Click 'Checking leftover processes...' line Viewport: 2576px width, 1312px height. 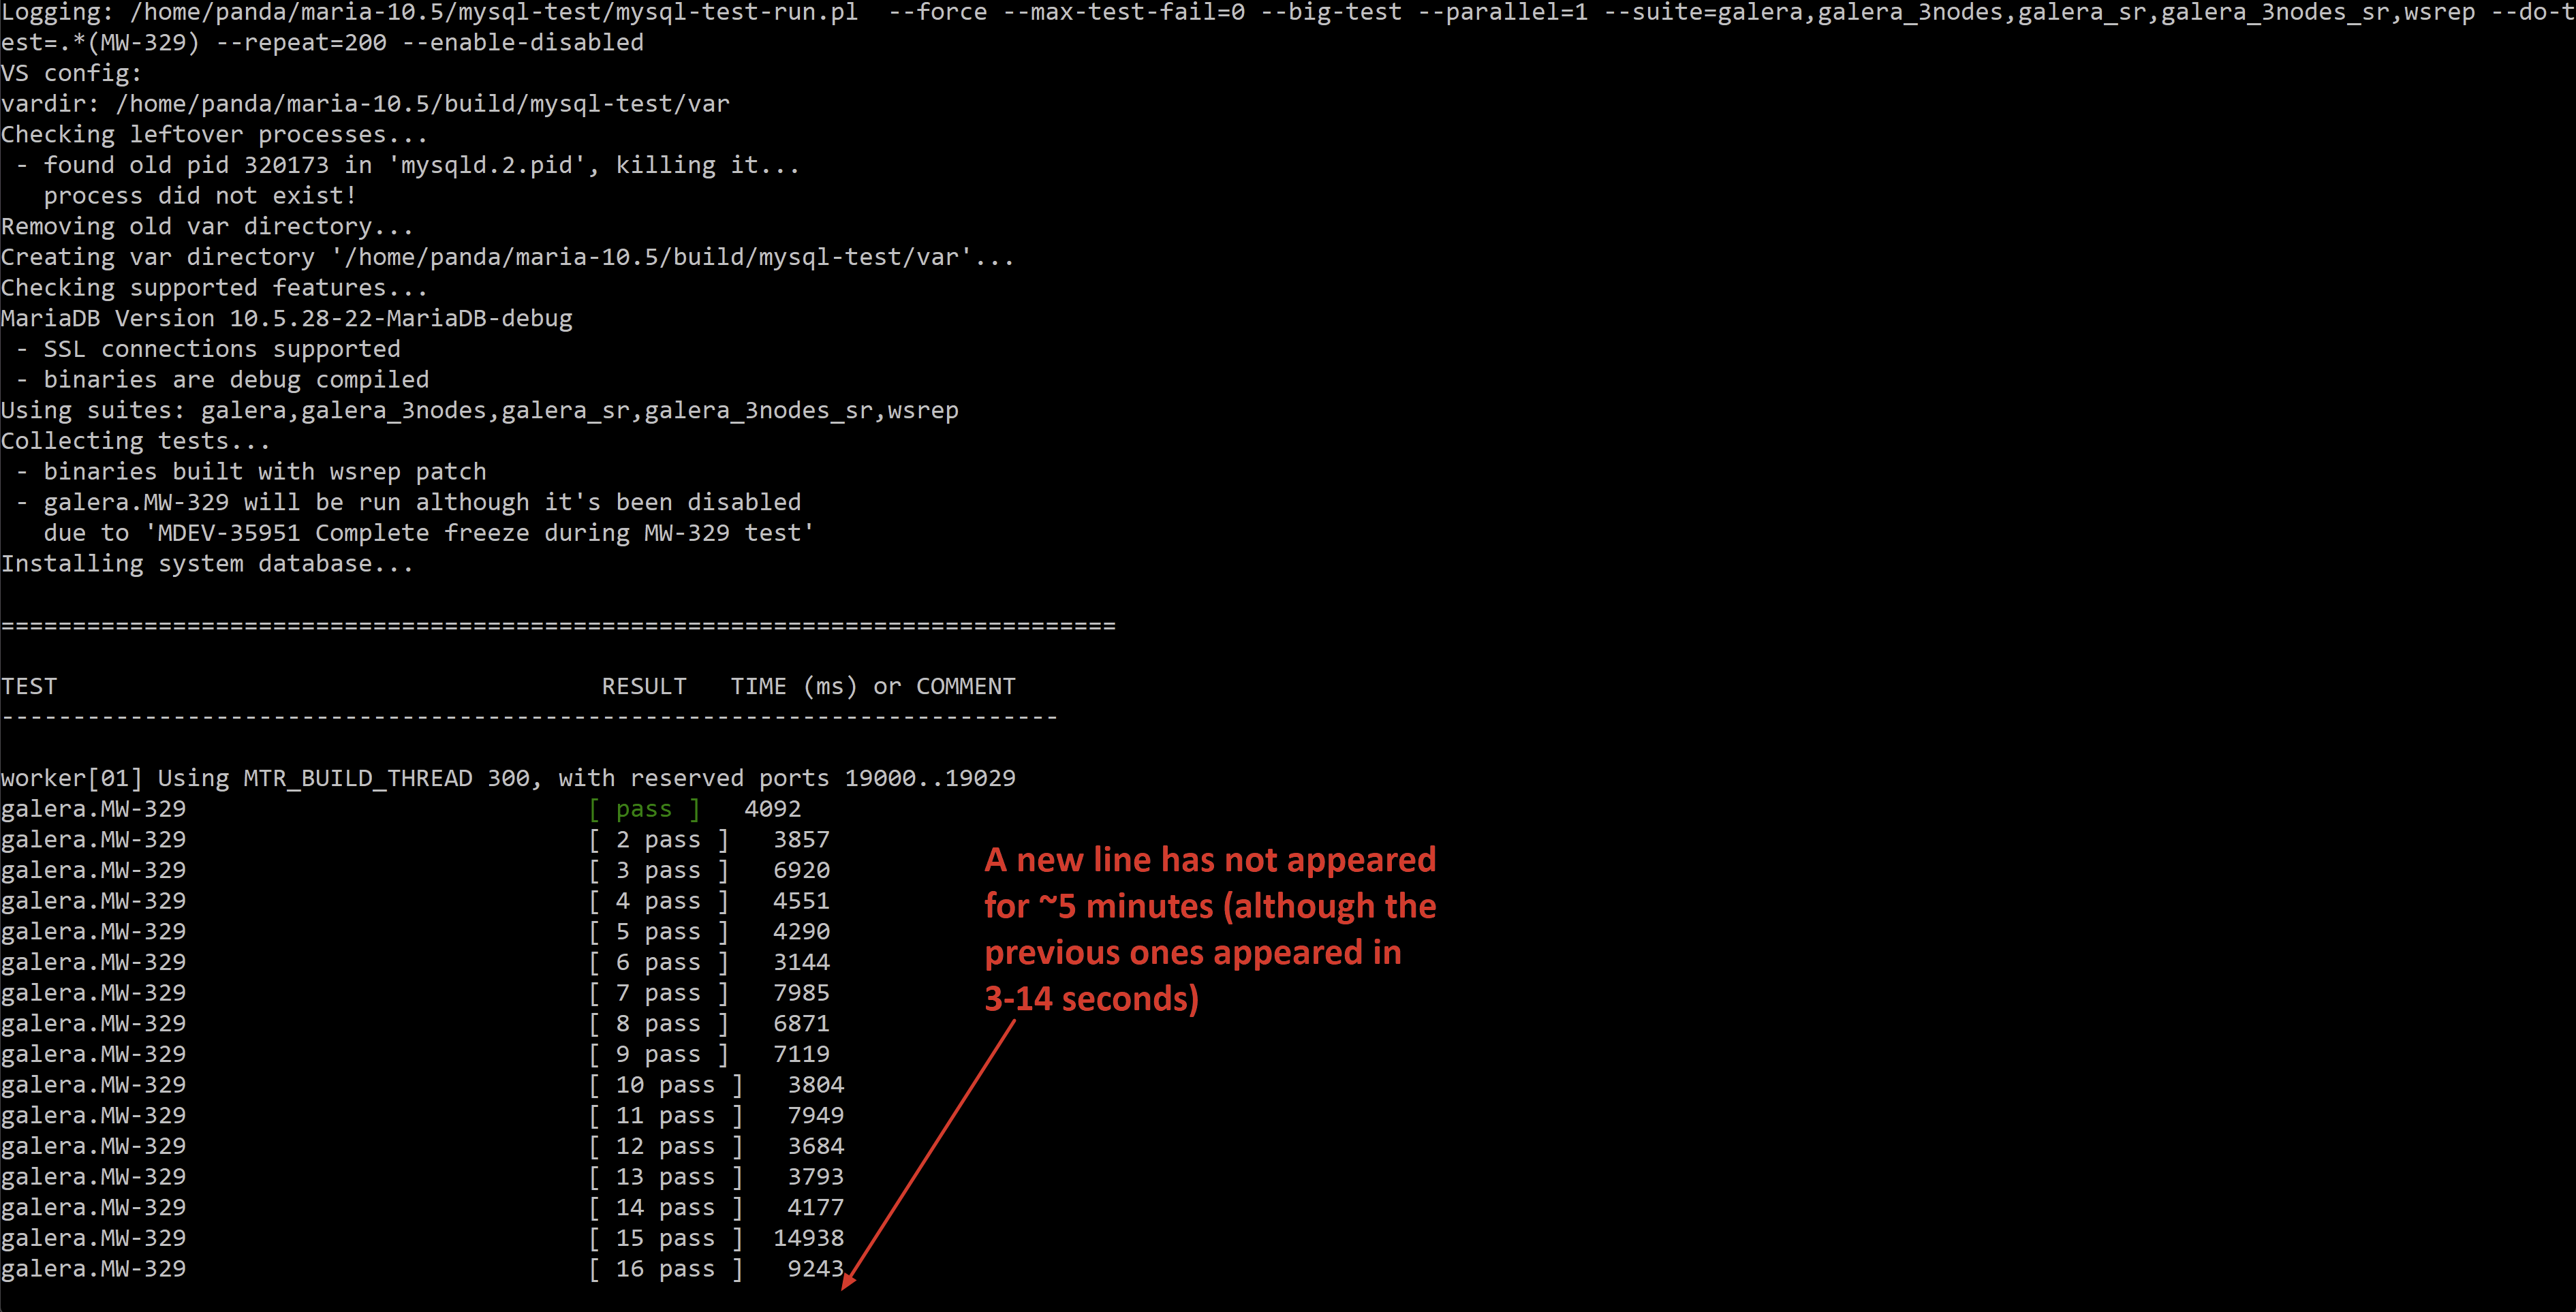coord(214,134)
